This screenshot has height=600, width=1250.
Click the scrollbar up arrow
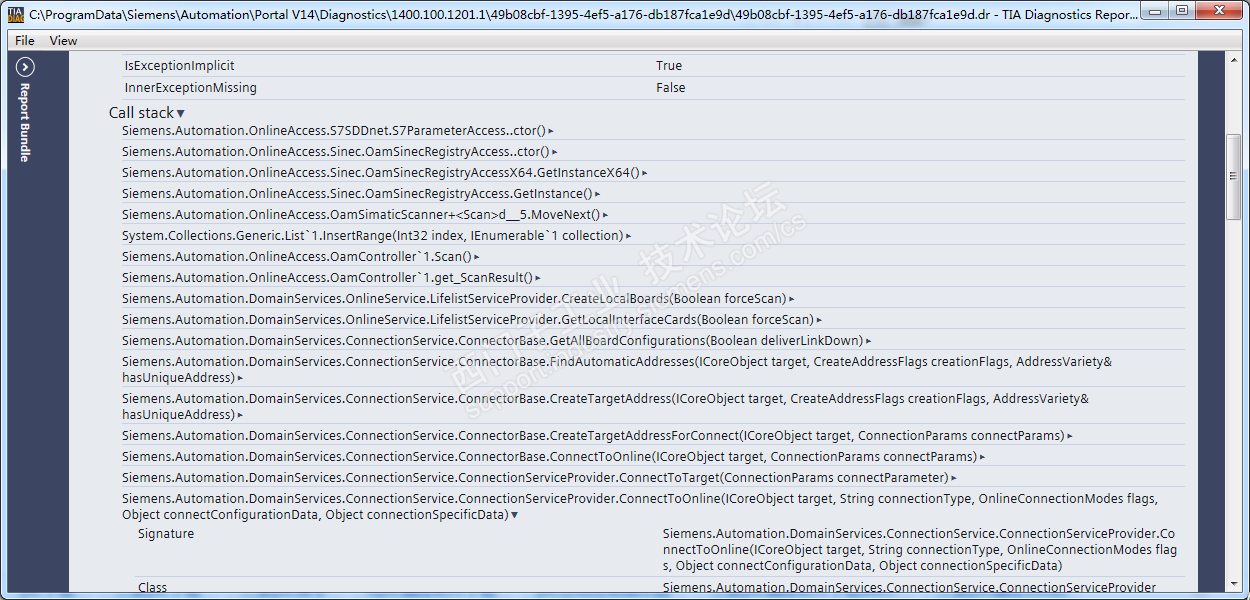(1233, 58)
